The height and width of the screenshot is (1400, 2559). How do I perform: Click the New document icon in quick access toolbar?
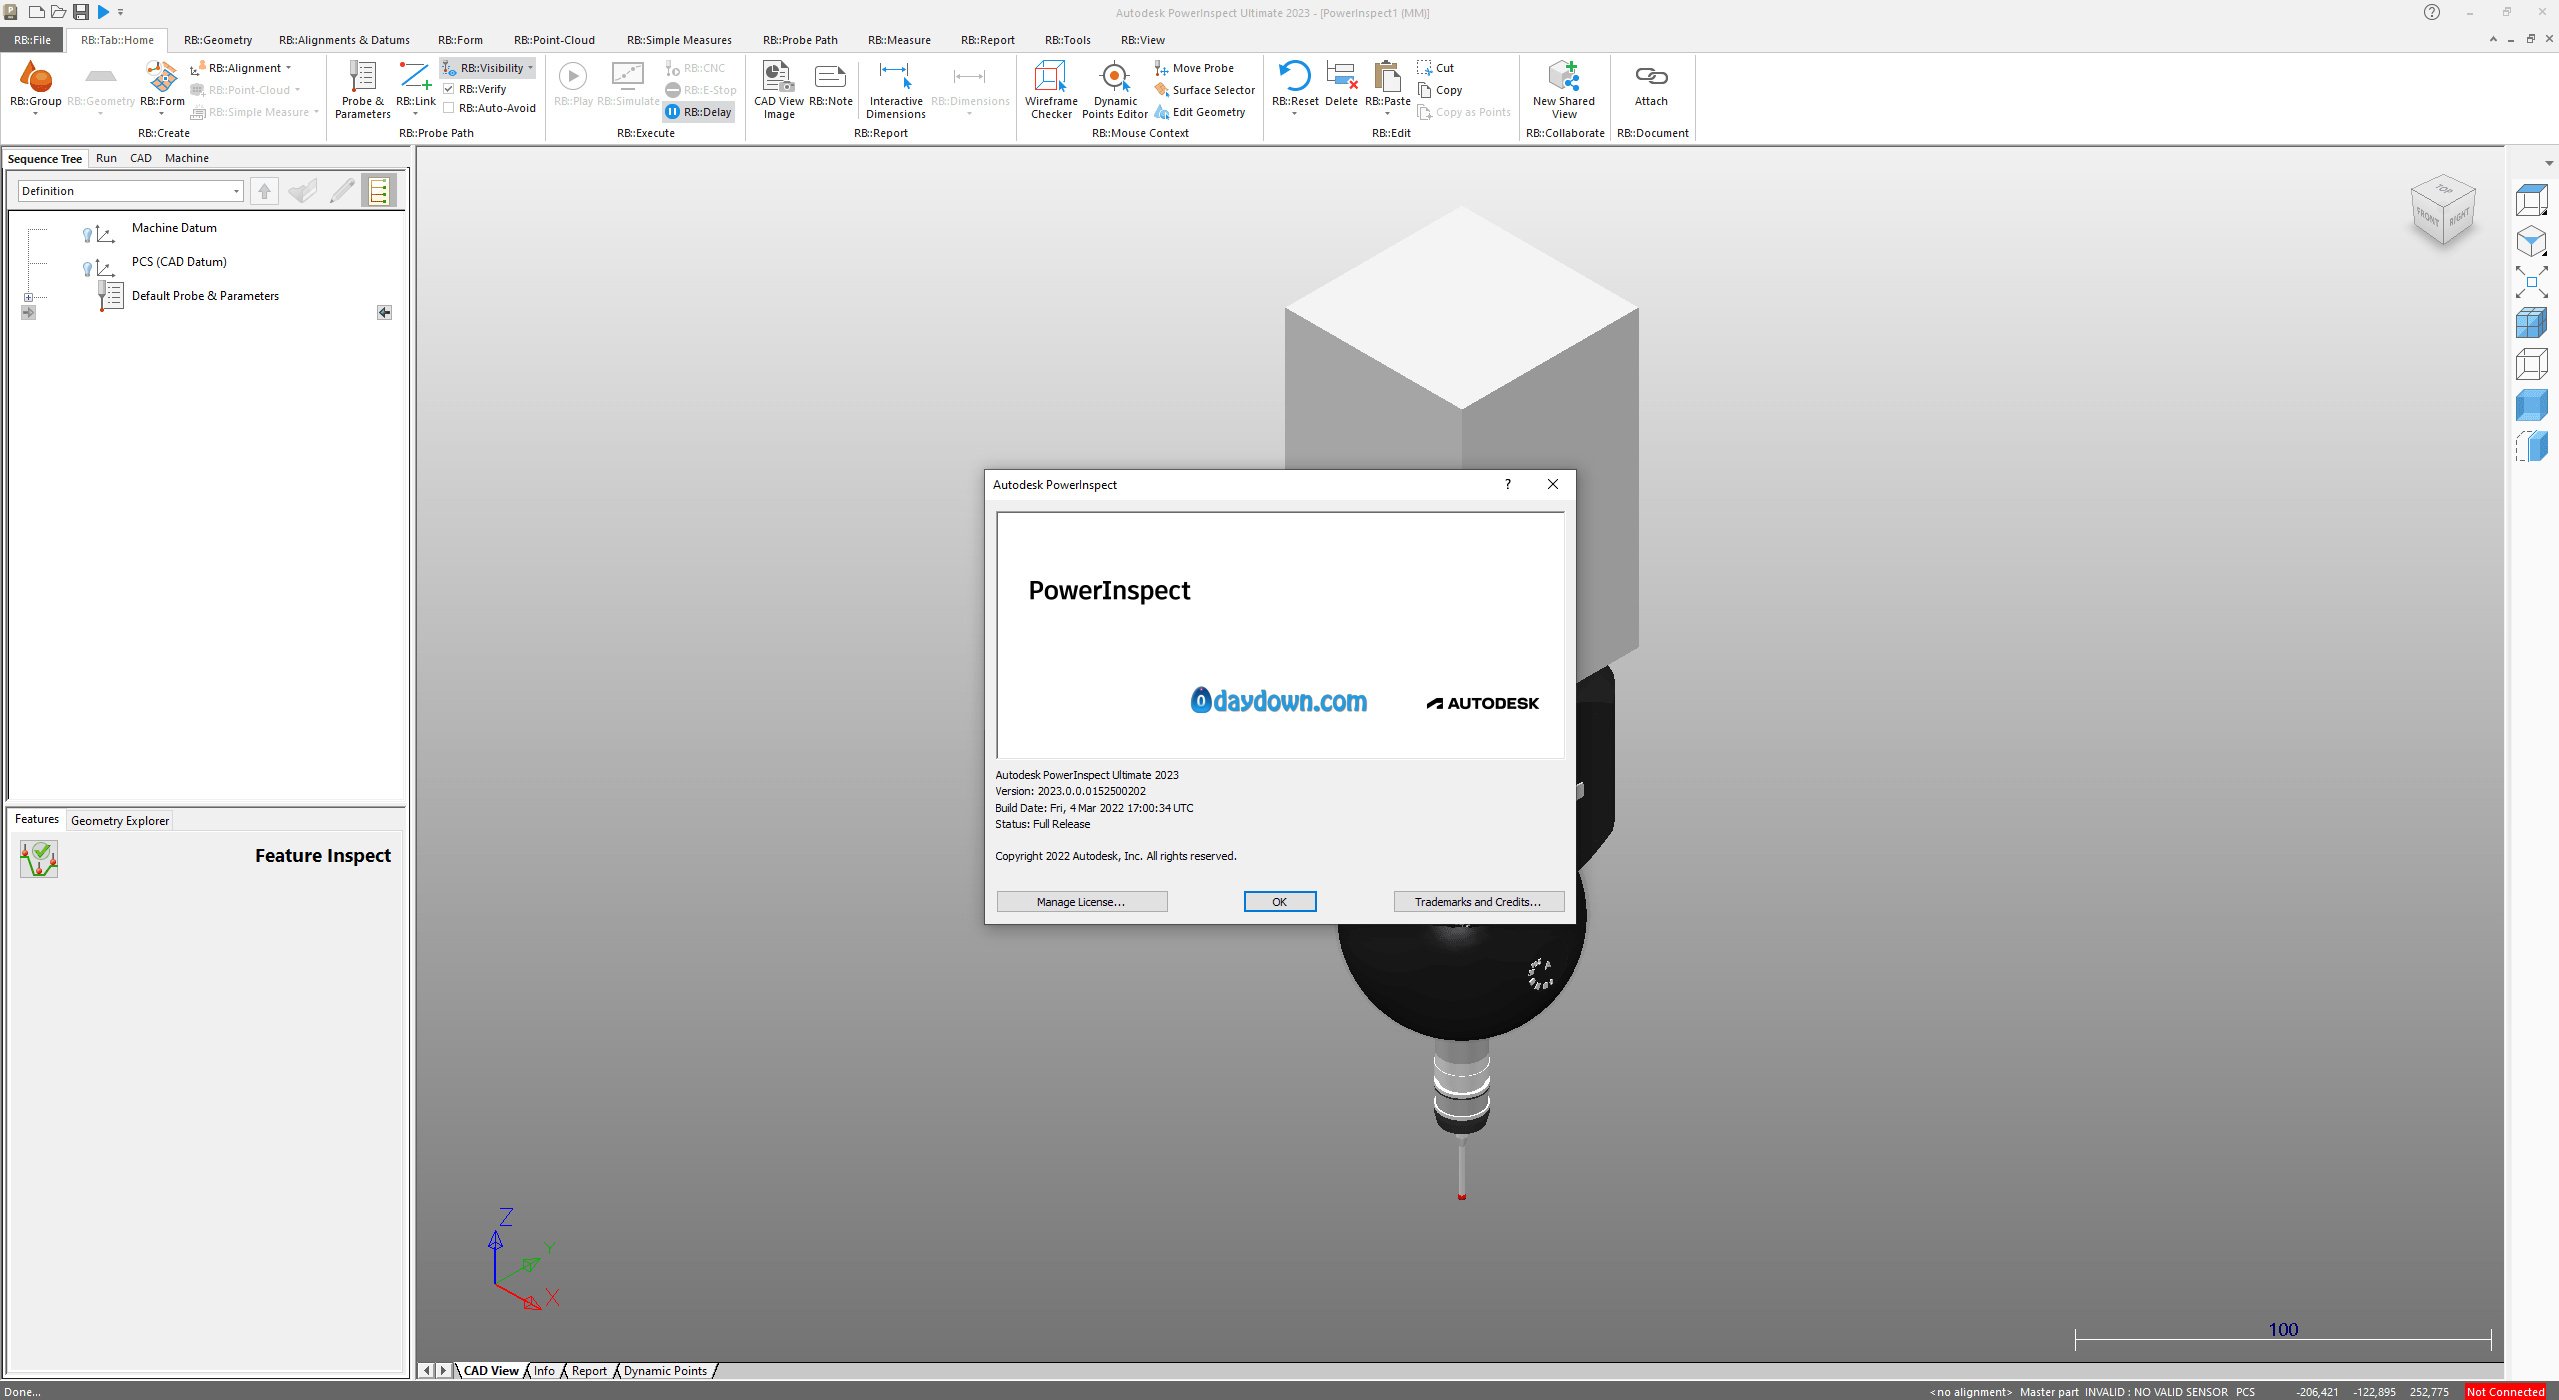click(x=36, y=12)
